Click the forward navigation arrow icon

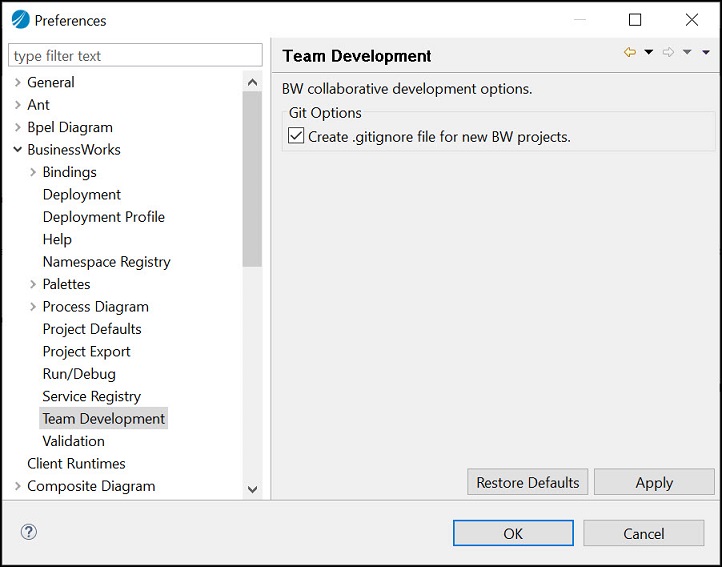[x=668, y=53]
